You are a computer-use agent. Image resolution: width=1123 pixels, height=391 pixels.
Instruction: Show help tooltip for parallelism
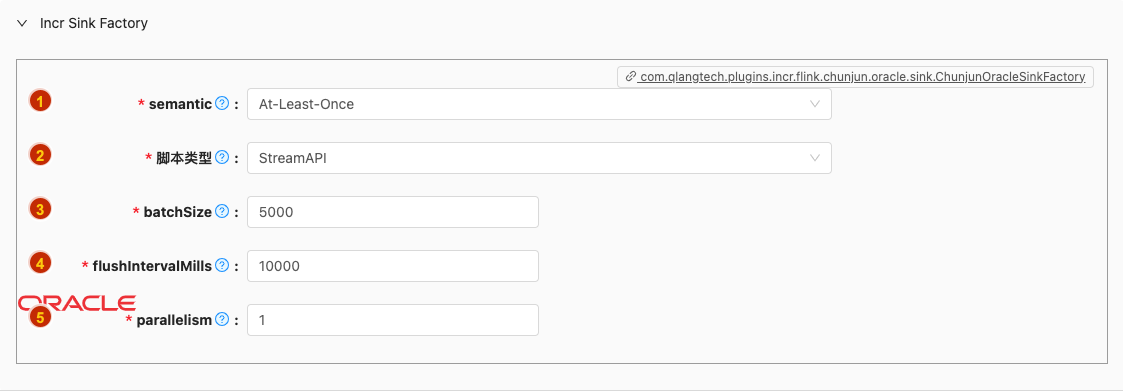tap(222, 319)
